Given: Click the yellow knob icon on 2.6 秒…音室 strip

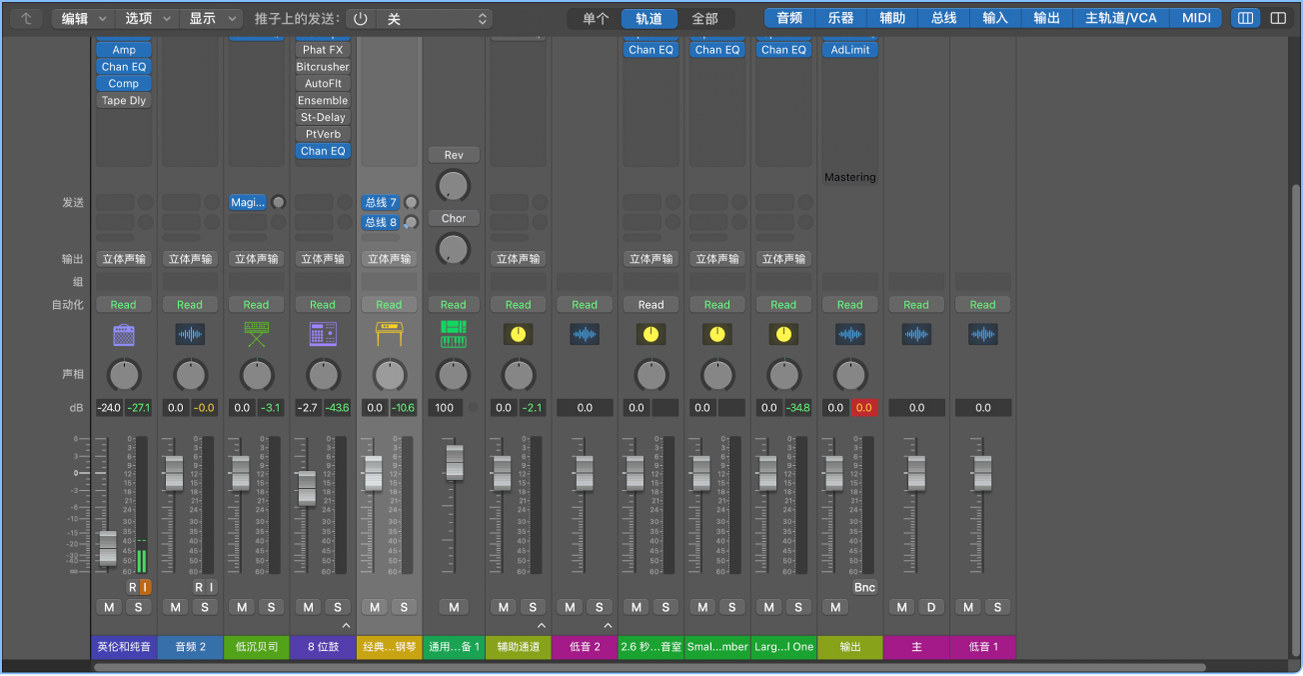Looking at the screenshot, I should (x=651, y=334).
